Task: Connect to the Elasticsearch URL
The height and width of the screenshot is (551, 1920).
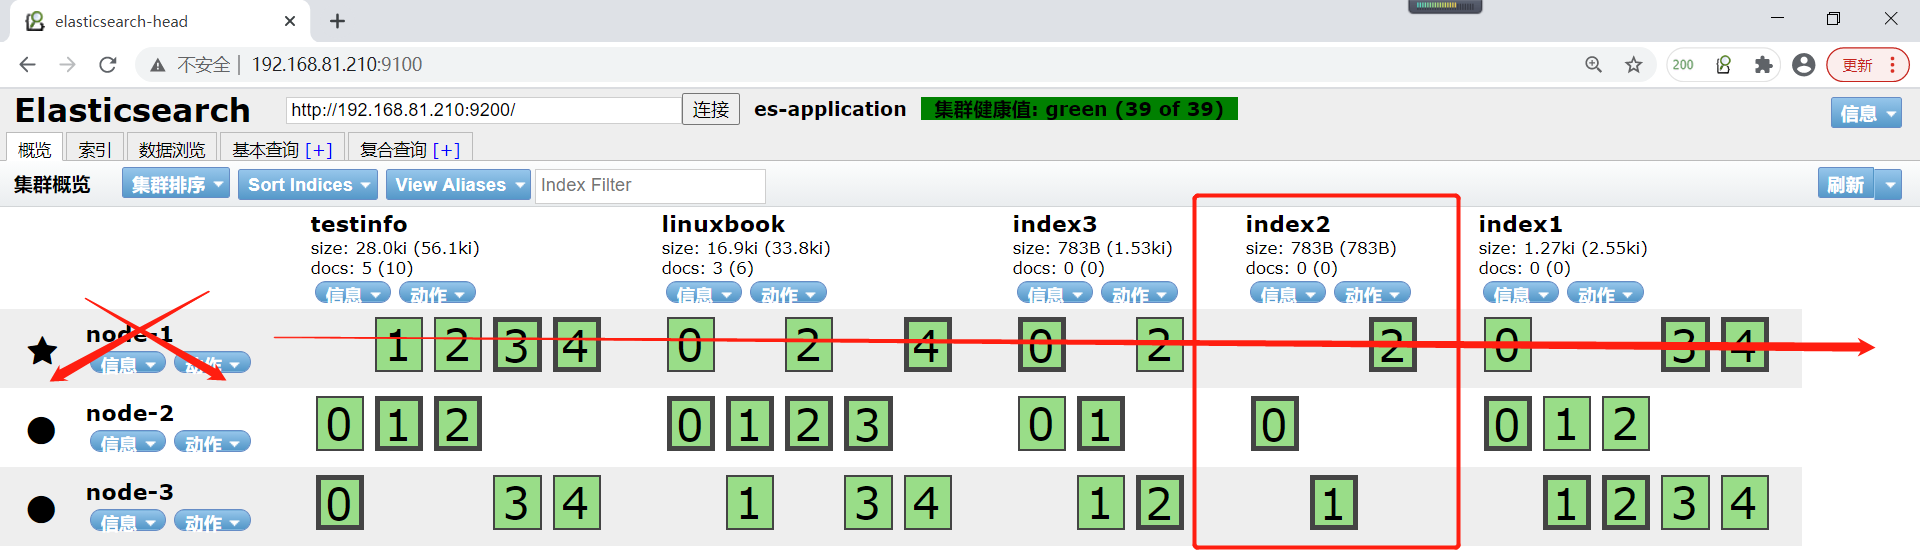Action: [x=711, y=109]
